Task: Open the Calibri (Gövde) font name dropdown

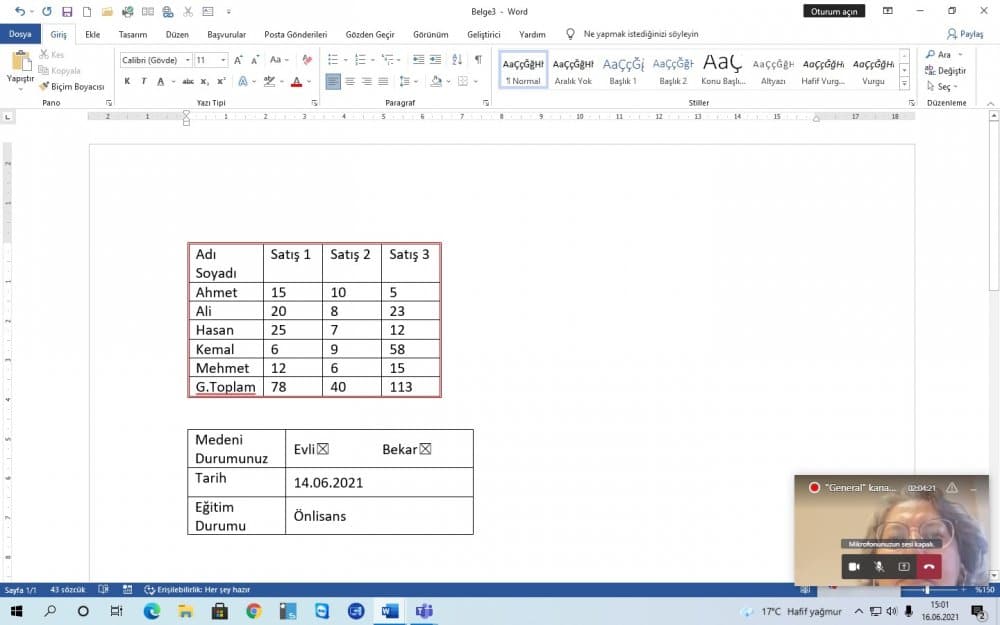Action: [x=188, y=60]
